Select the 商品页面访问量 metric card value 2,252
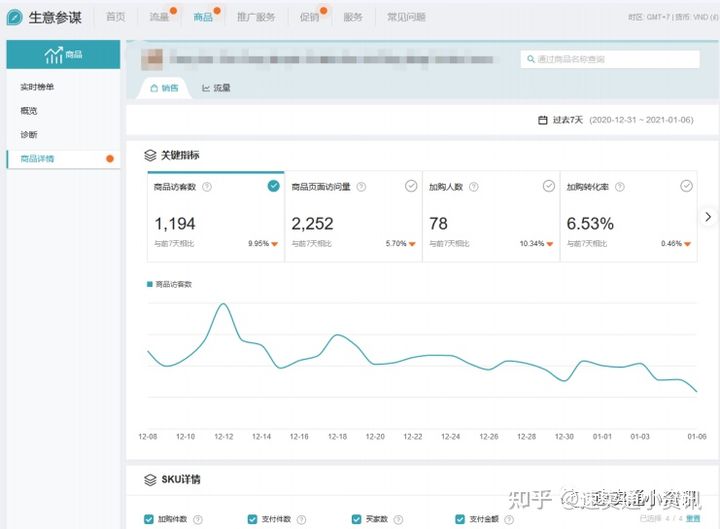720x529 pixels. point(313,224)
